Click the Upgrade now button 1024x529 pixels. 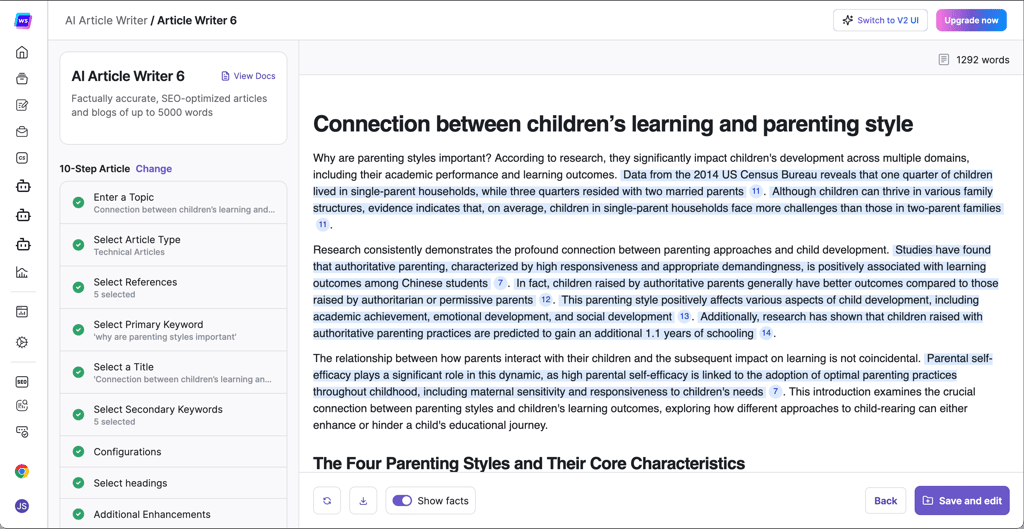click(x=971, y=20)
